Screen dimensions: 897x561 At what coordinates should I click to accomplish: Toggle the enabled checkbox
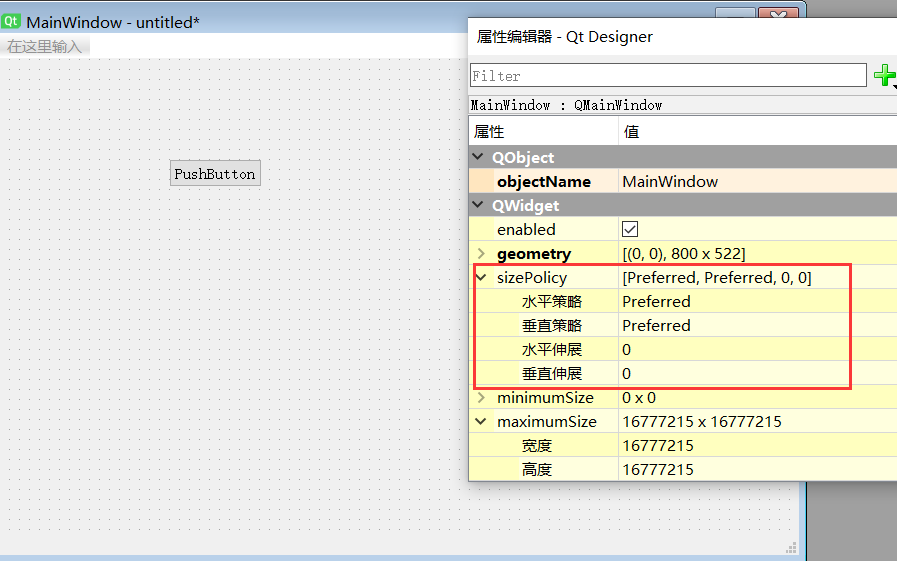(630, 229)
